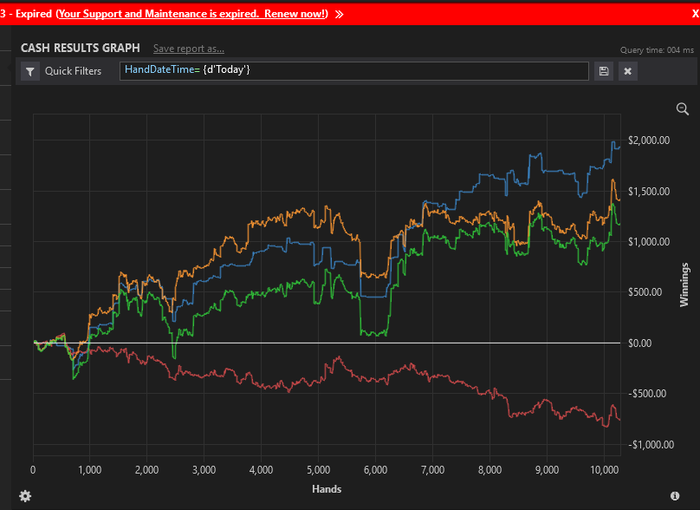The image size is (700, 510).
Task: Focus the HandDateTime filter input field
Action: (x=354, y=71)
